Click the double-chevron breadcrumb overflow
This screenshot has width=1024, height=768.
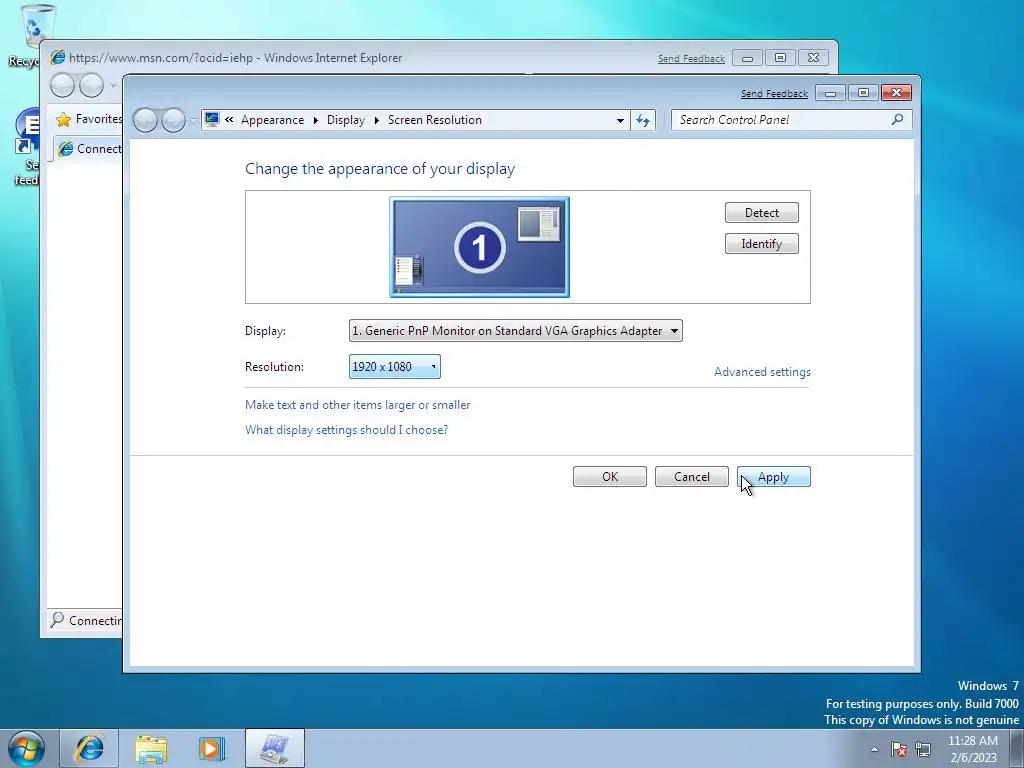(229, 120)
